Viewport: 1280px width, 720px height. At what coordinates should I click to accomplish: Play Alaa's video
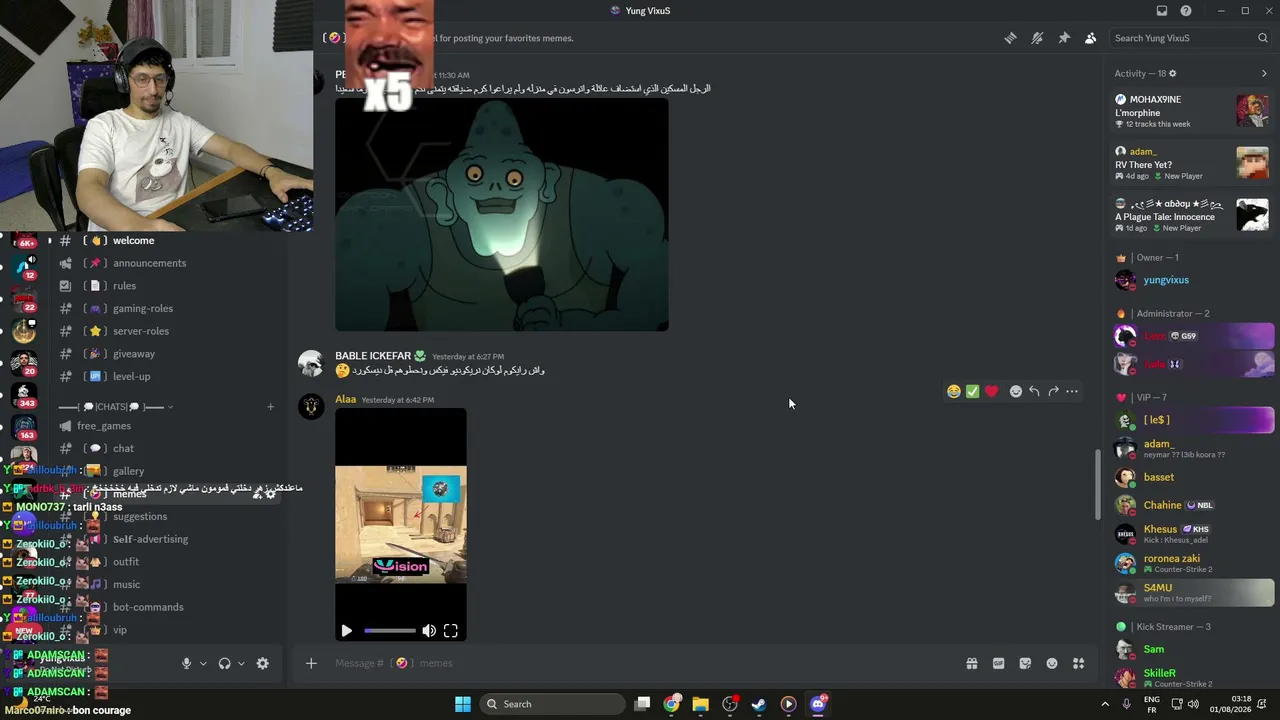(346, 631)
